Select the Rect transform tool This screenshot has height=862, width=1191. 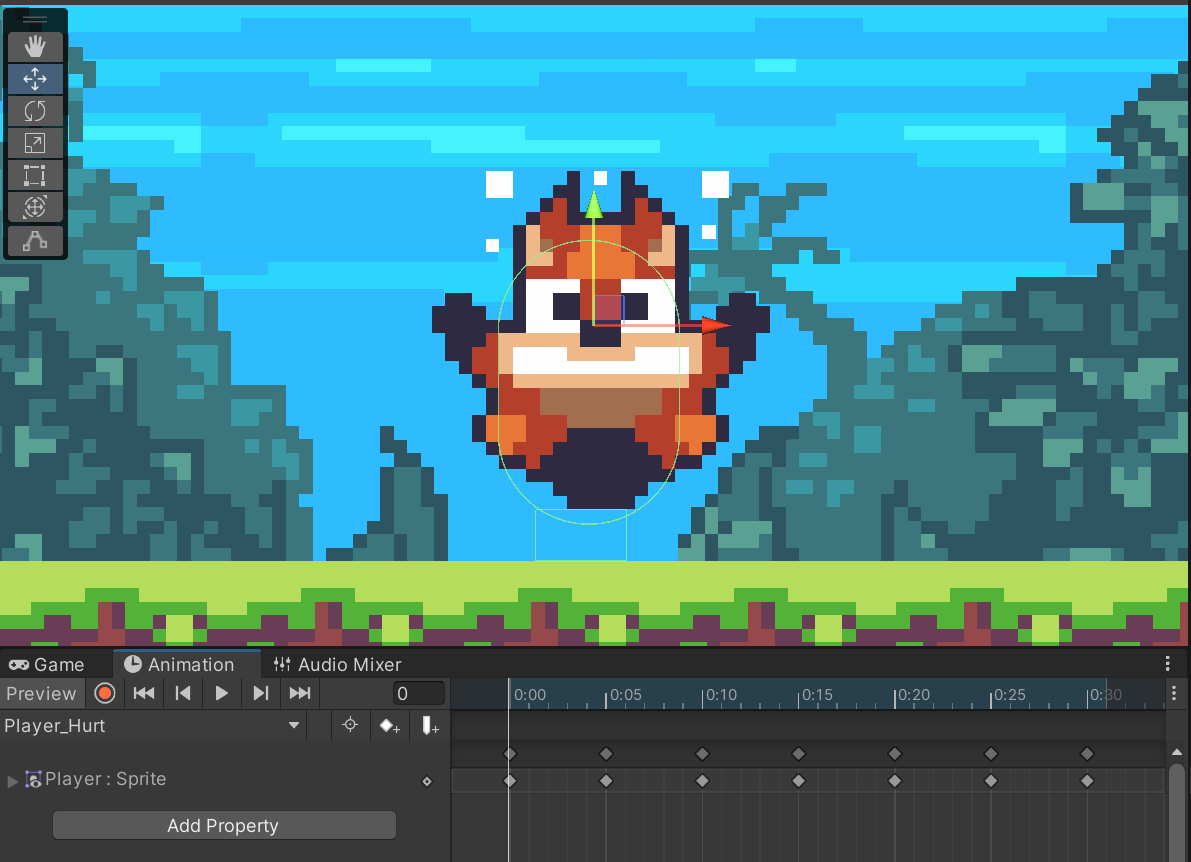pos(35,176)
